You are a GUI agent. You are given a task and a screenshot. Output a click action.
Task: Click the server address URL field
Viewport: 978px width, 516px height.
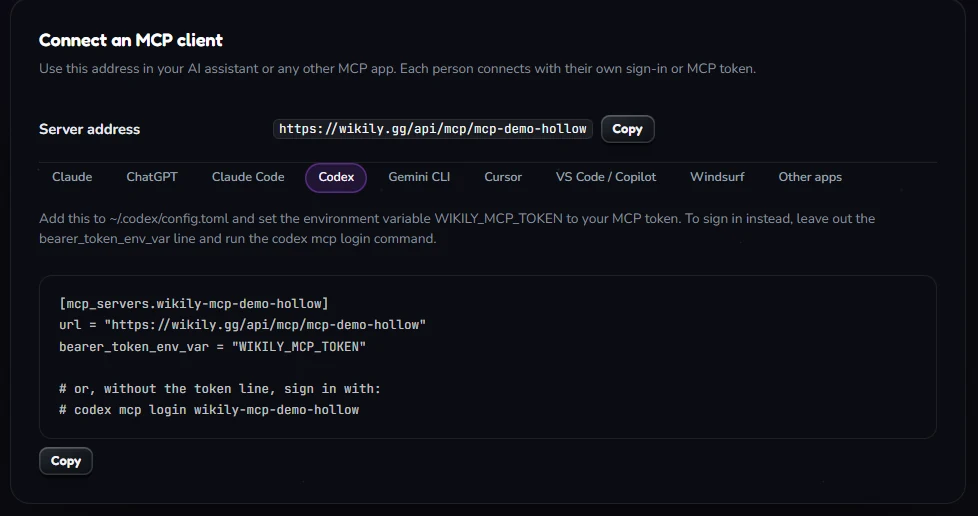coord(433,129)
